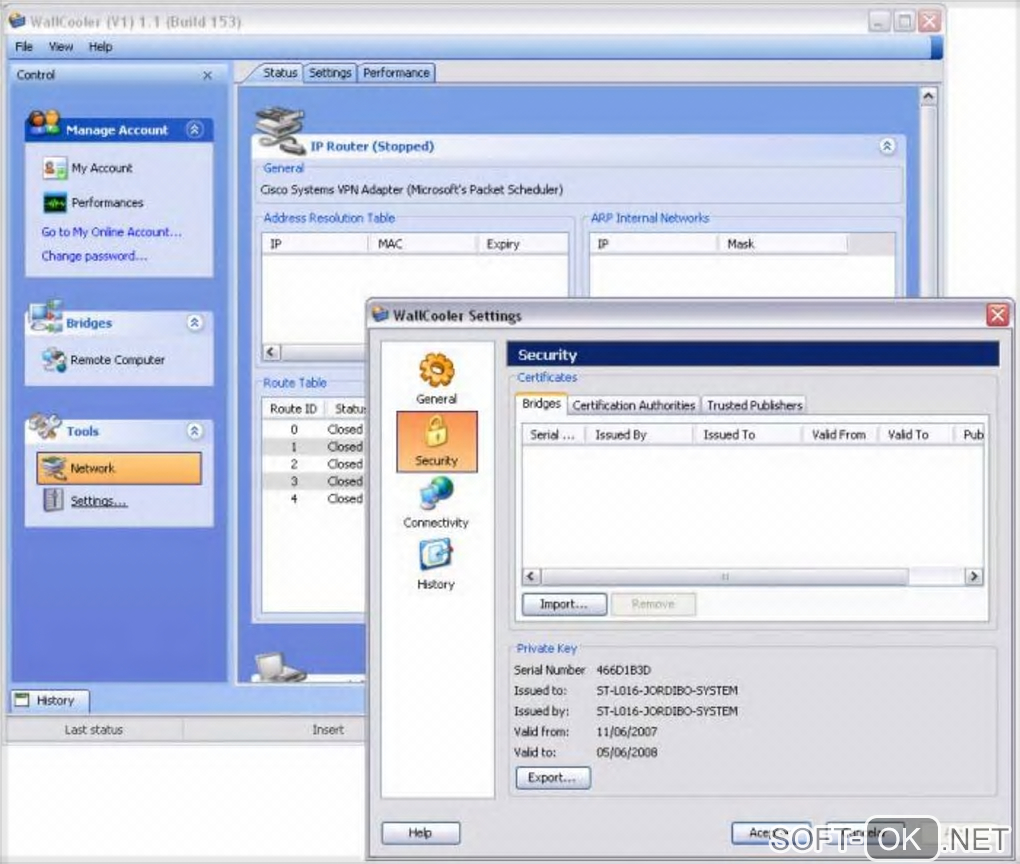The width and height of the screenshot is (1020, 864).
Task: Close the WallCooler Settings dialog
Action: click(997, 316)
